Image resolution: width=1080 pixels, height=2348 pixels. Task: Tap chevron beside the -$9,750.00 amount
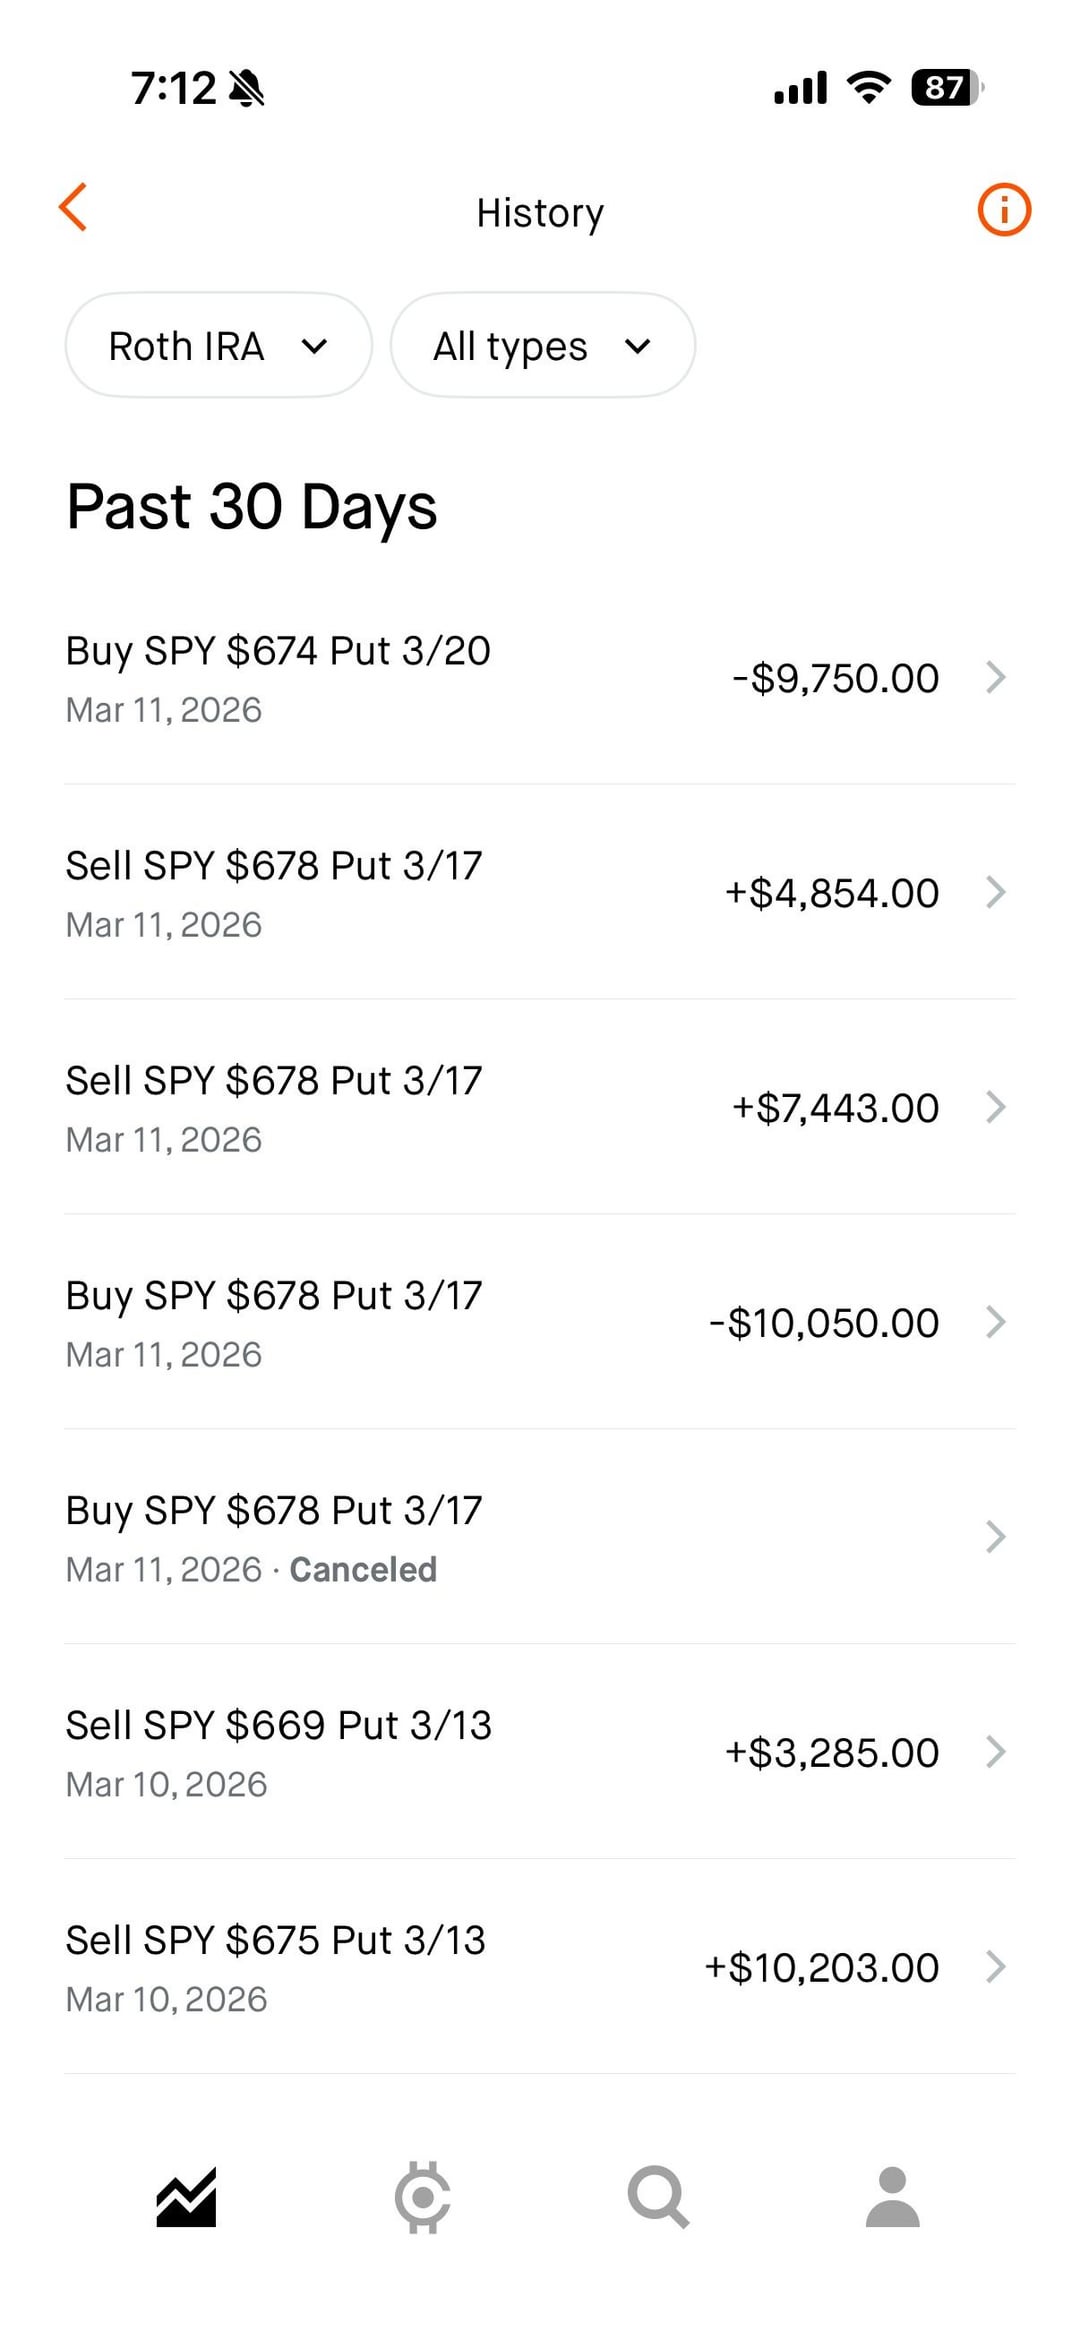(995, 678)
